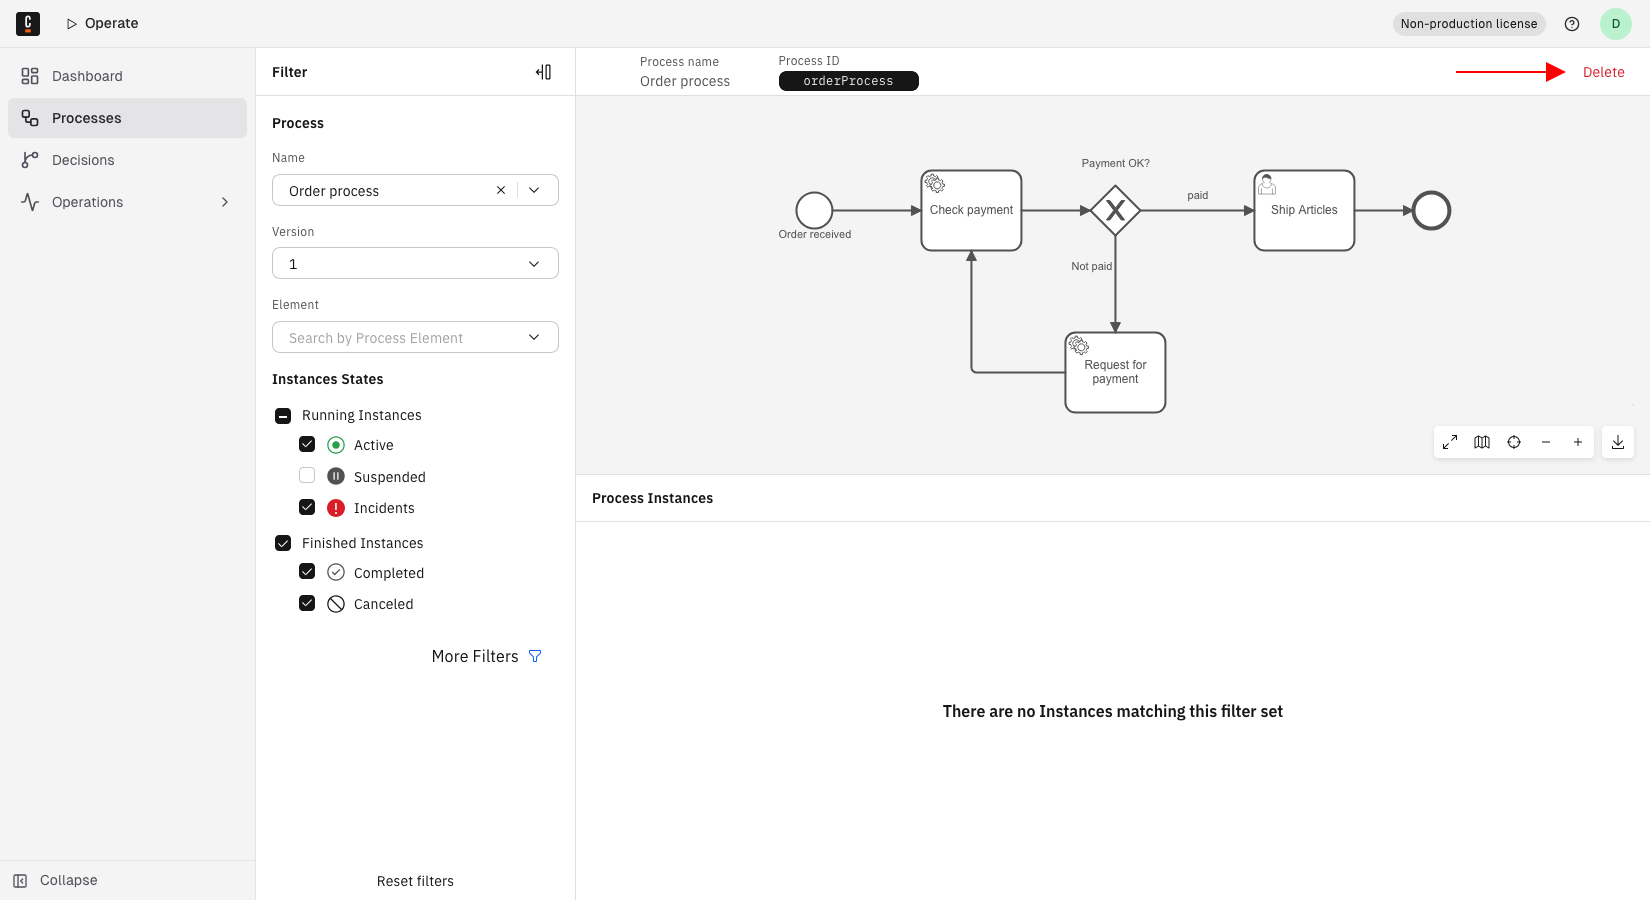
Task: Click the orderProcess ID badge
Action: [x=848, y=81]
